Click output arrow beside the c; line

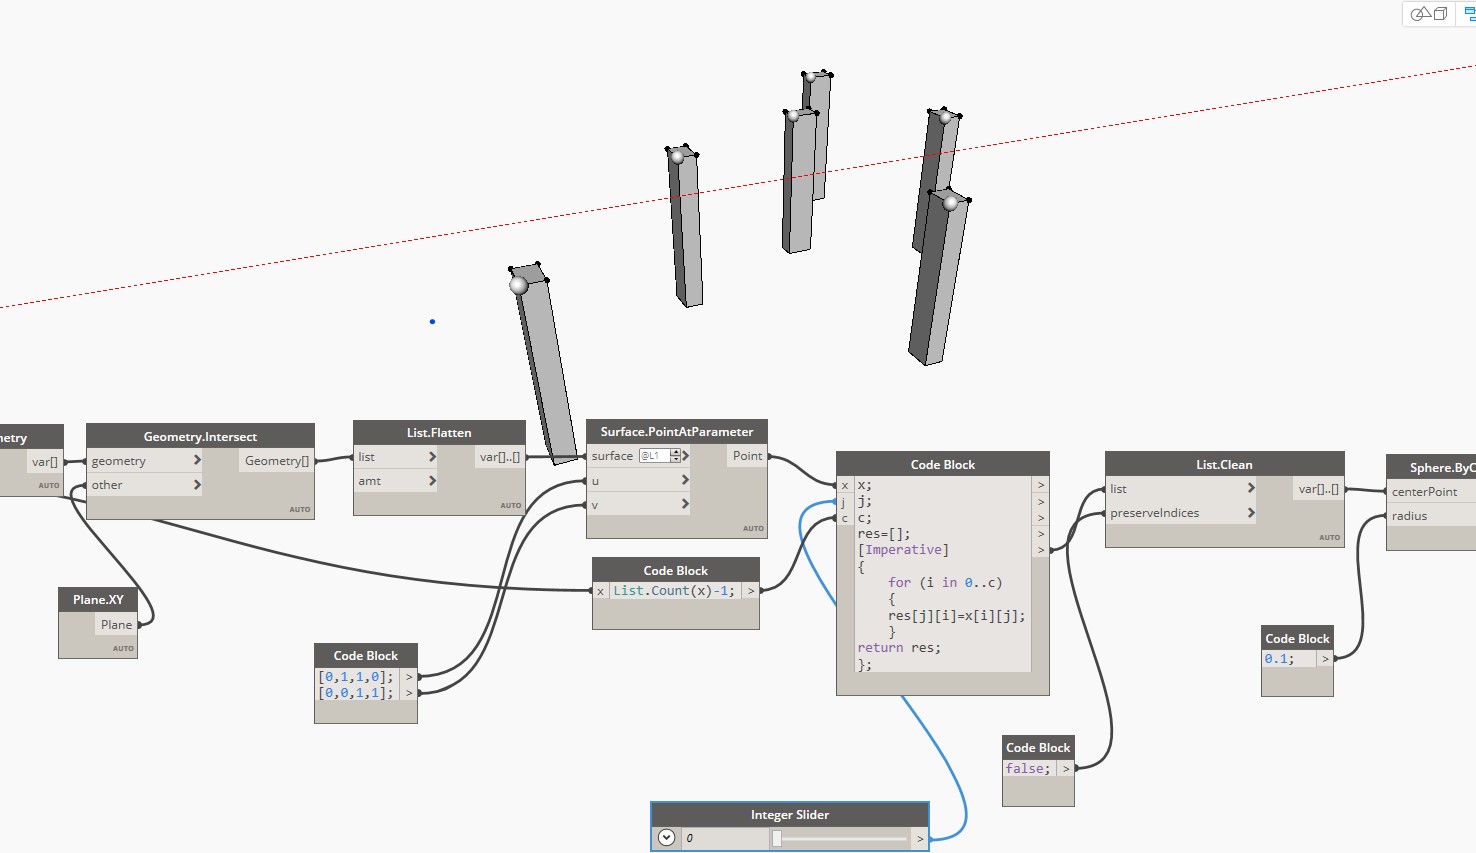(x=1041, y=517)
